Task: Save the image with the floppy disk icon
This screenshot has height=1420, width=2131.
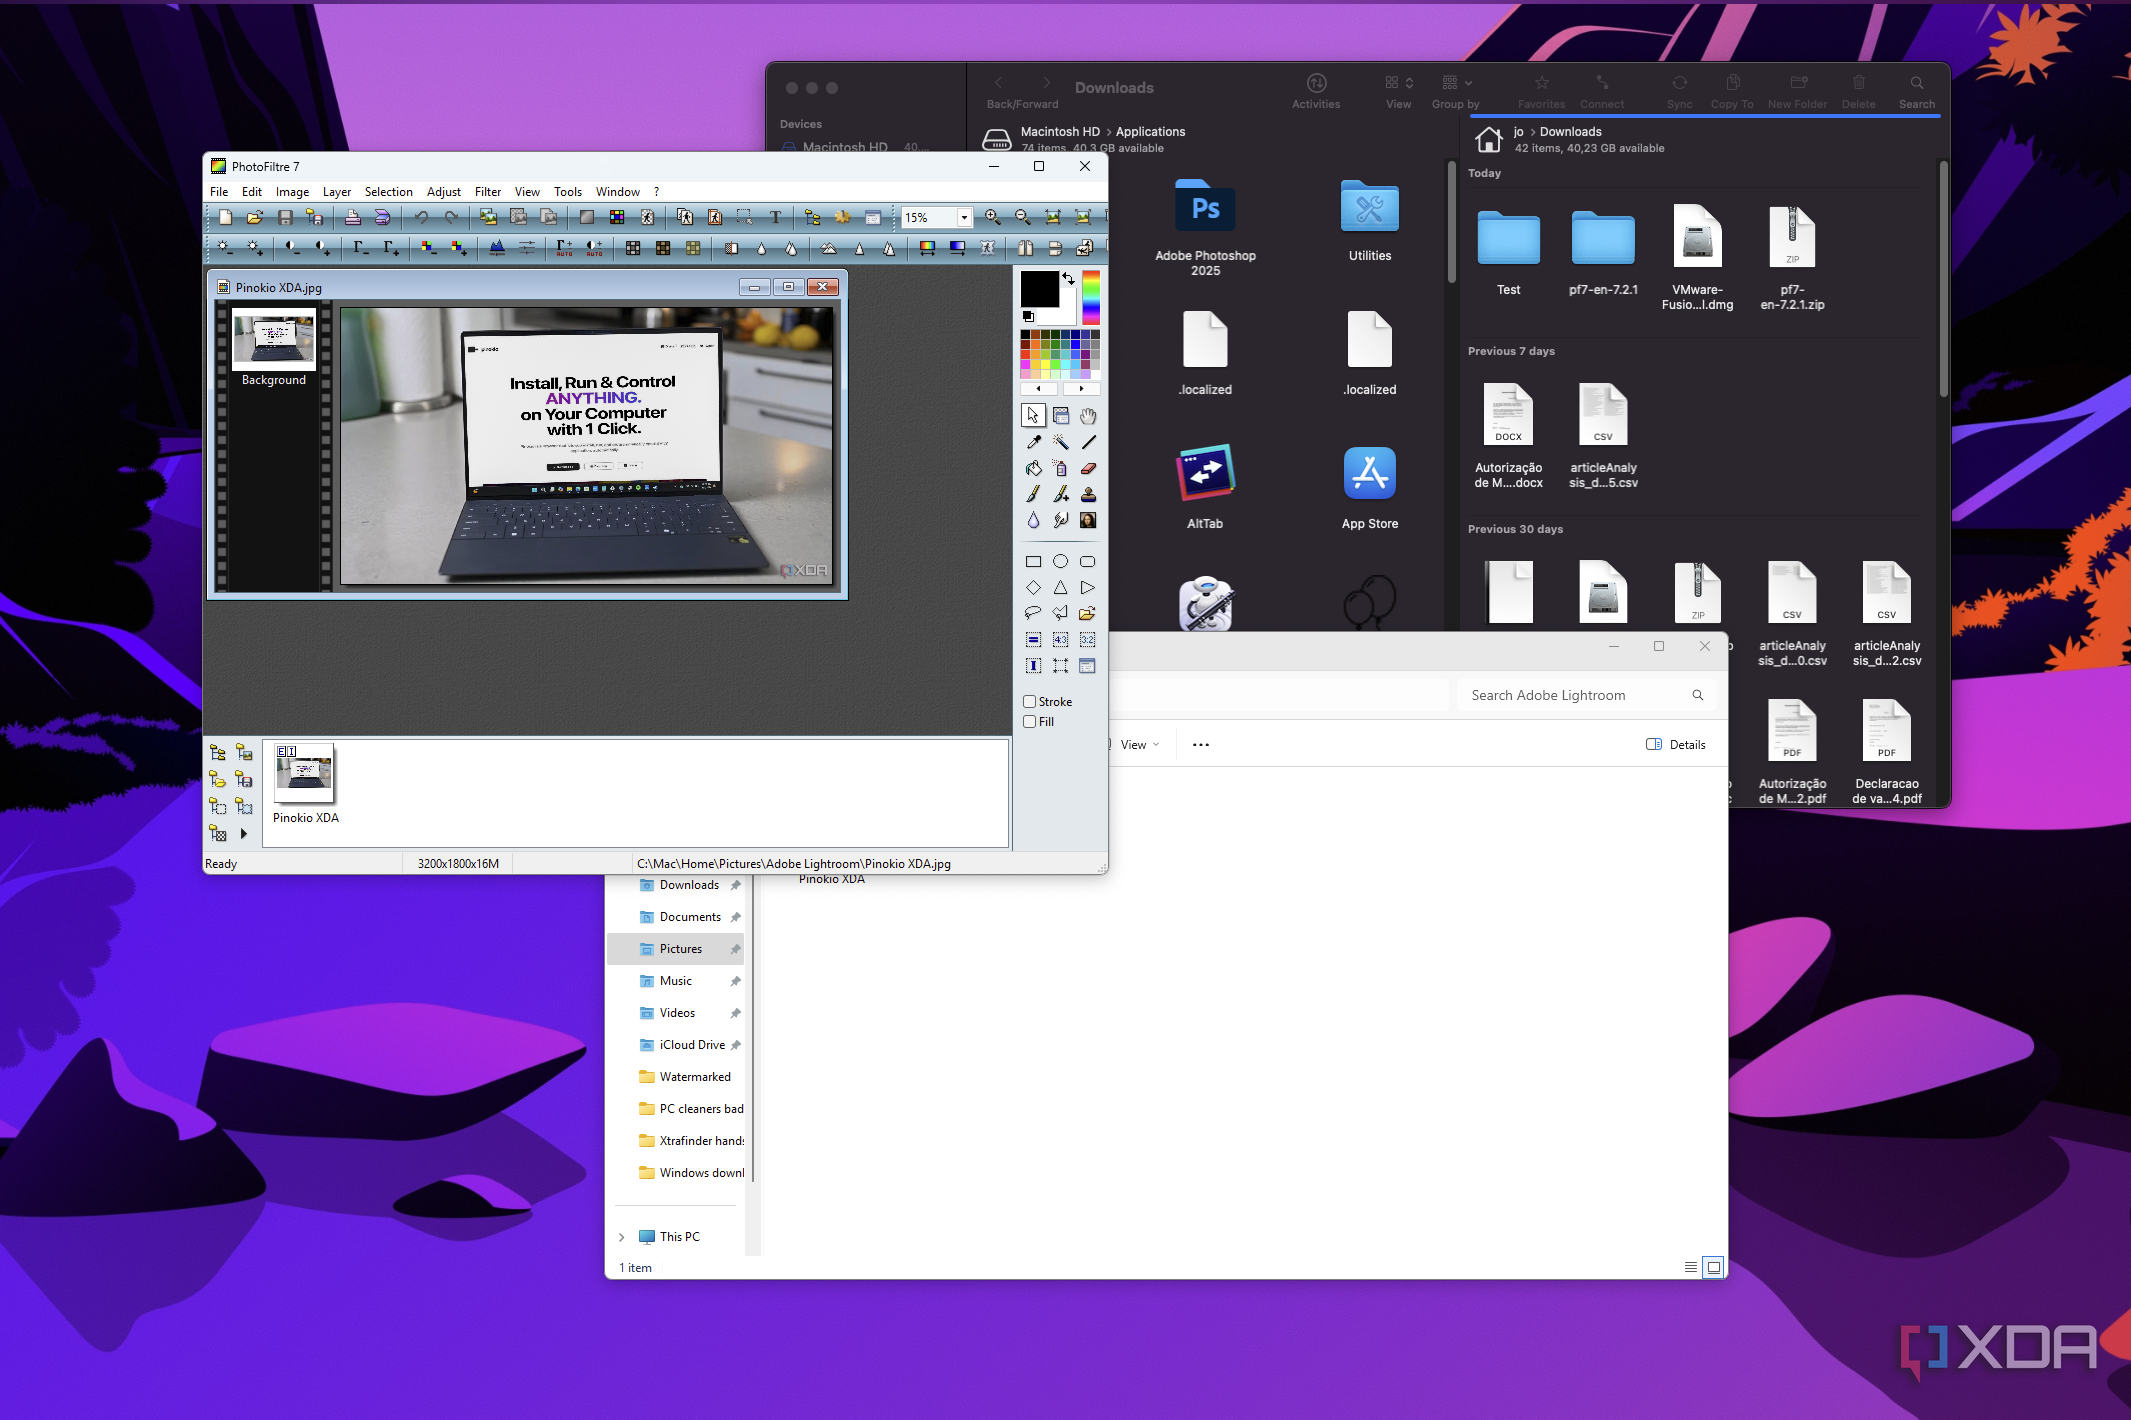Action: click(x=285, y=217)
